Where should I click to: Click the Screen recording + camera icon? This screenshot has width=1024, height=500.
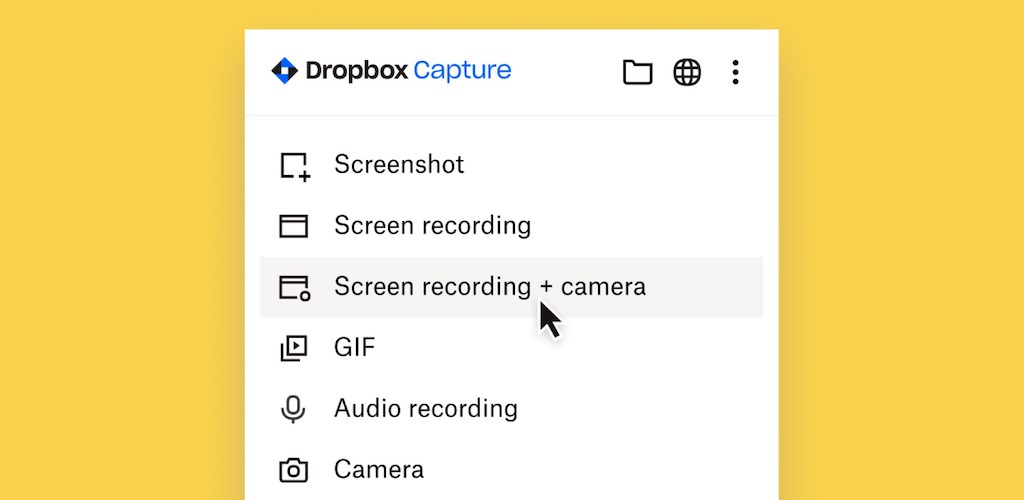click(294, 288)
